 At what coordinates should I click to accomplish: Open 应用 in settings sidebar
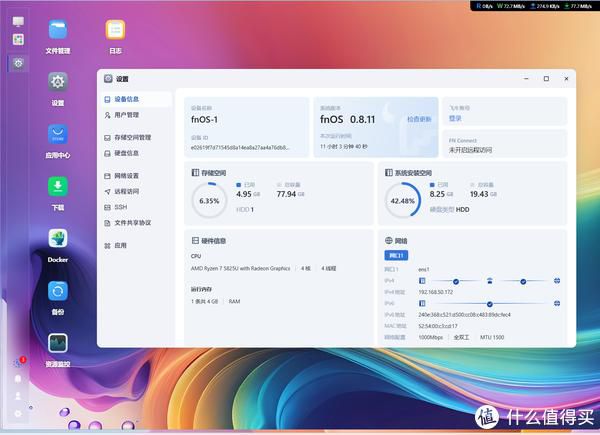[136, 246]
